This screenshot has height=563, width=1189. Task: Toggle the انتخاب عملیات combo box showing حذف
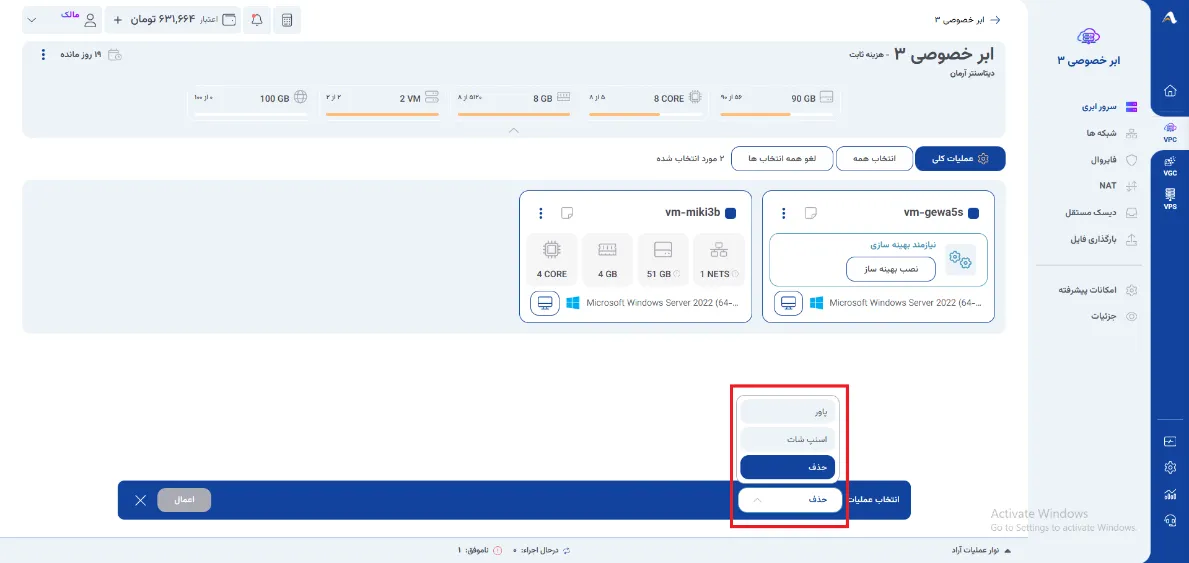789,500
